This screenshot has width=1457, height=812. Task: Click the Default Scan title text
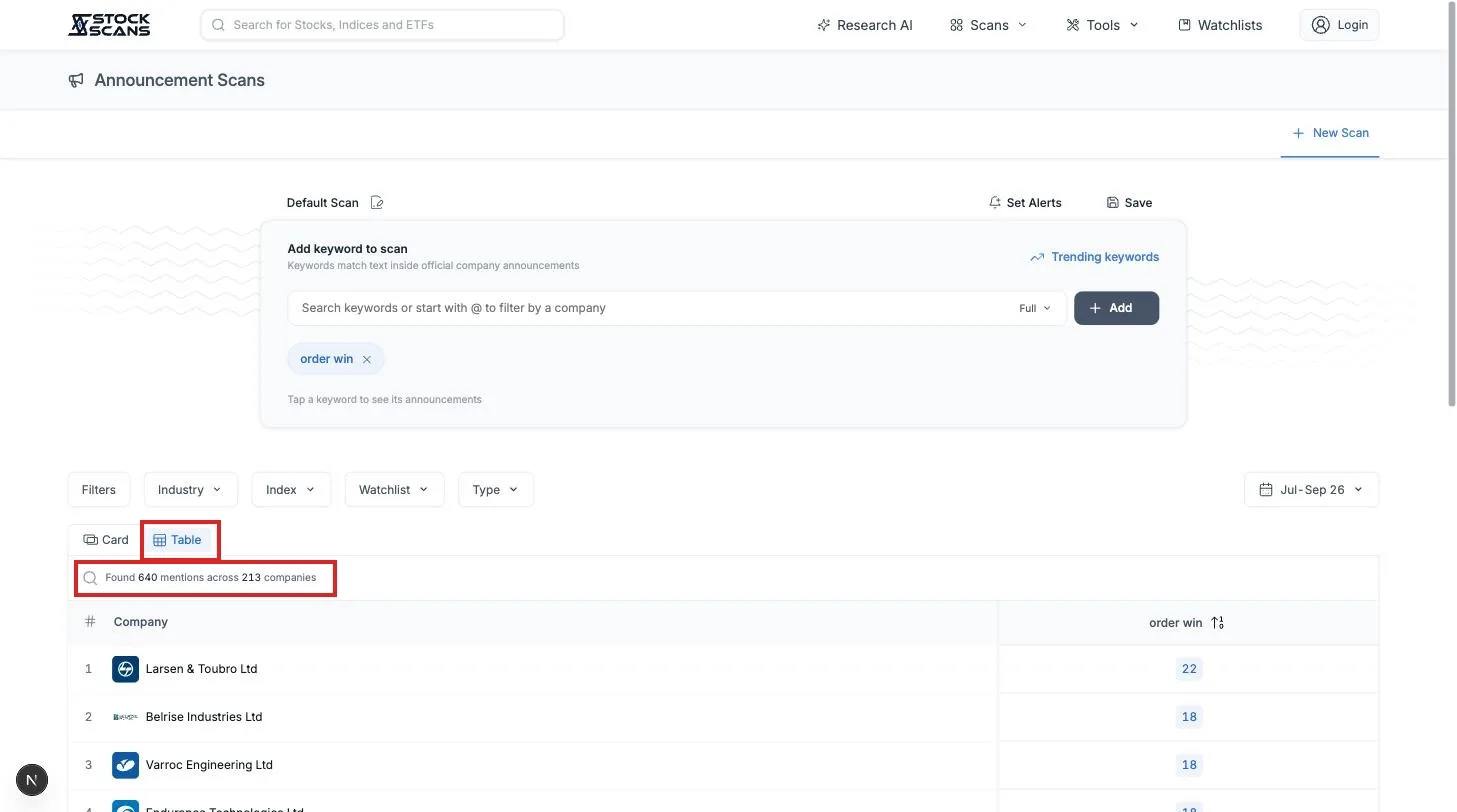pos(322,203)
